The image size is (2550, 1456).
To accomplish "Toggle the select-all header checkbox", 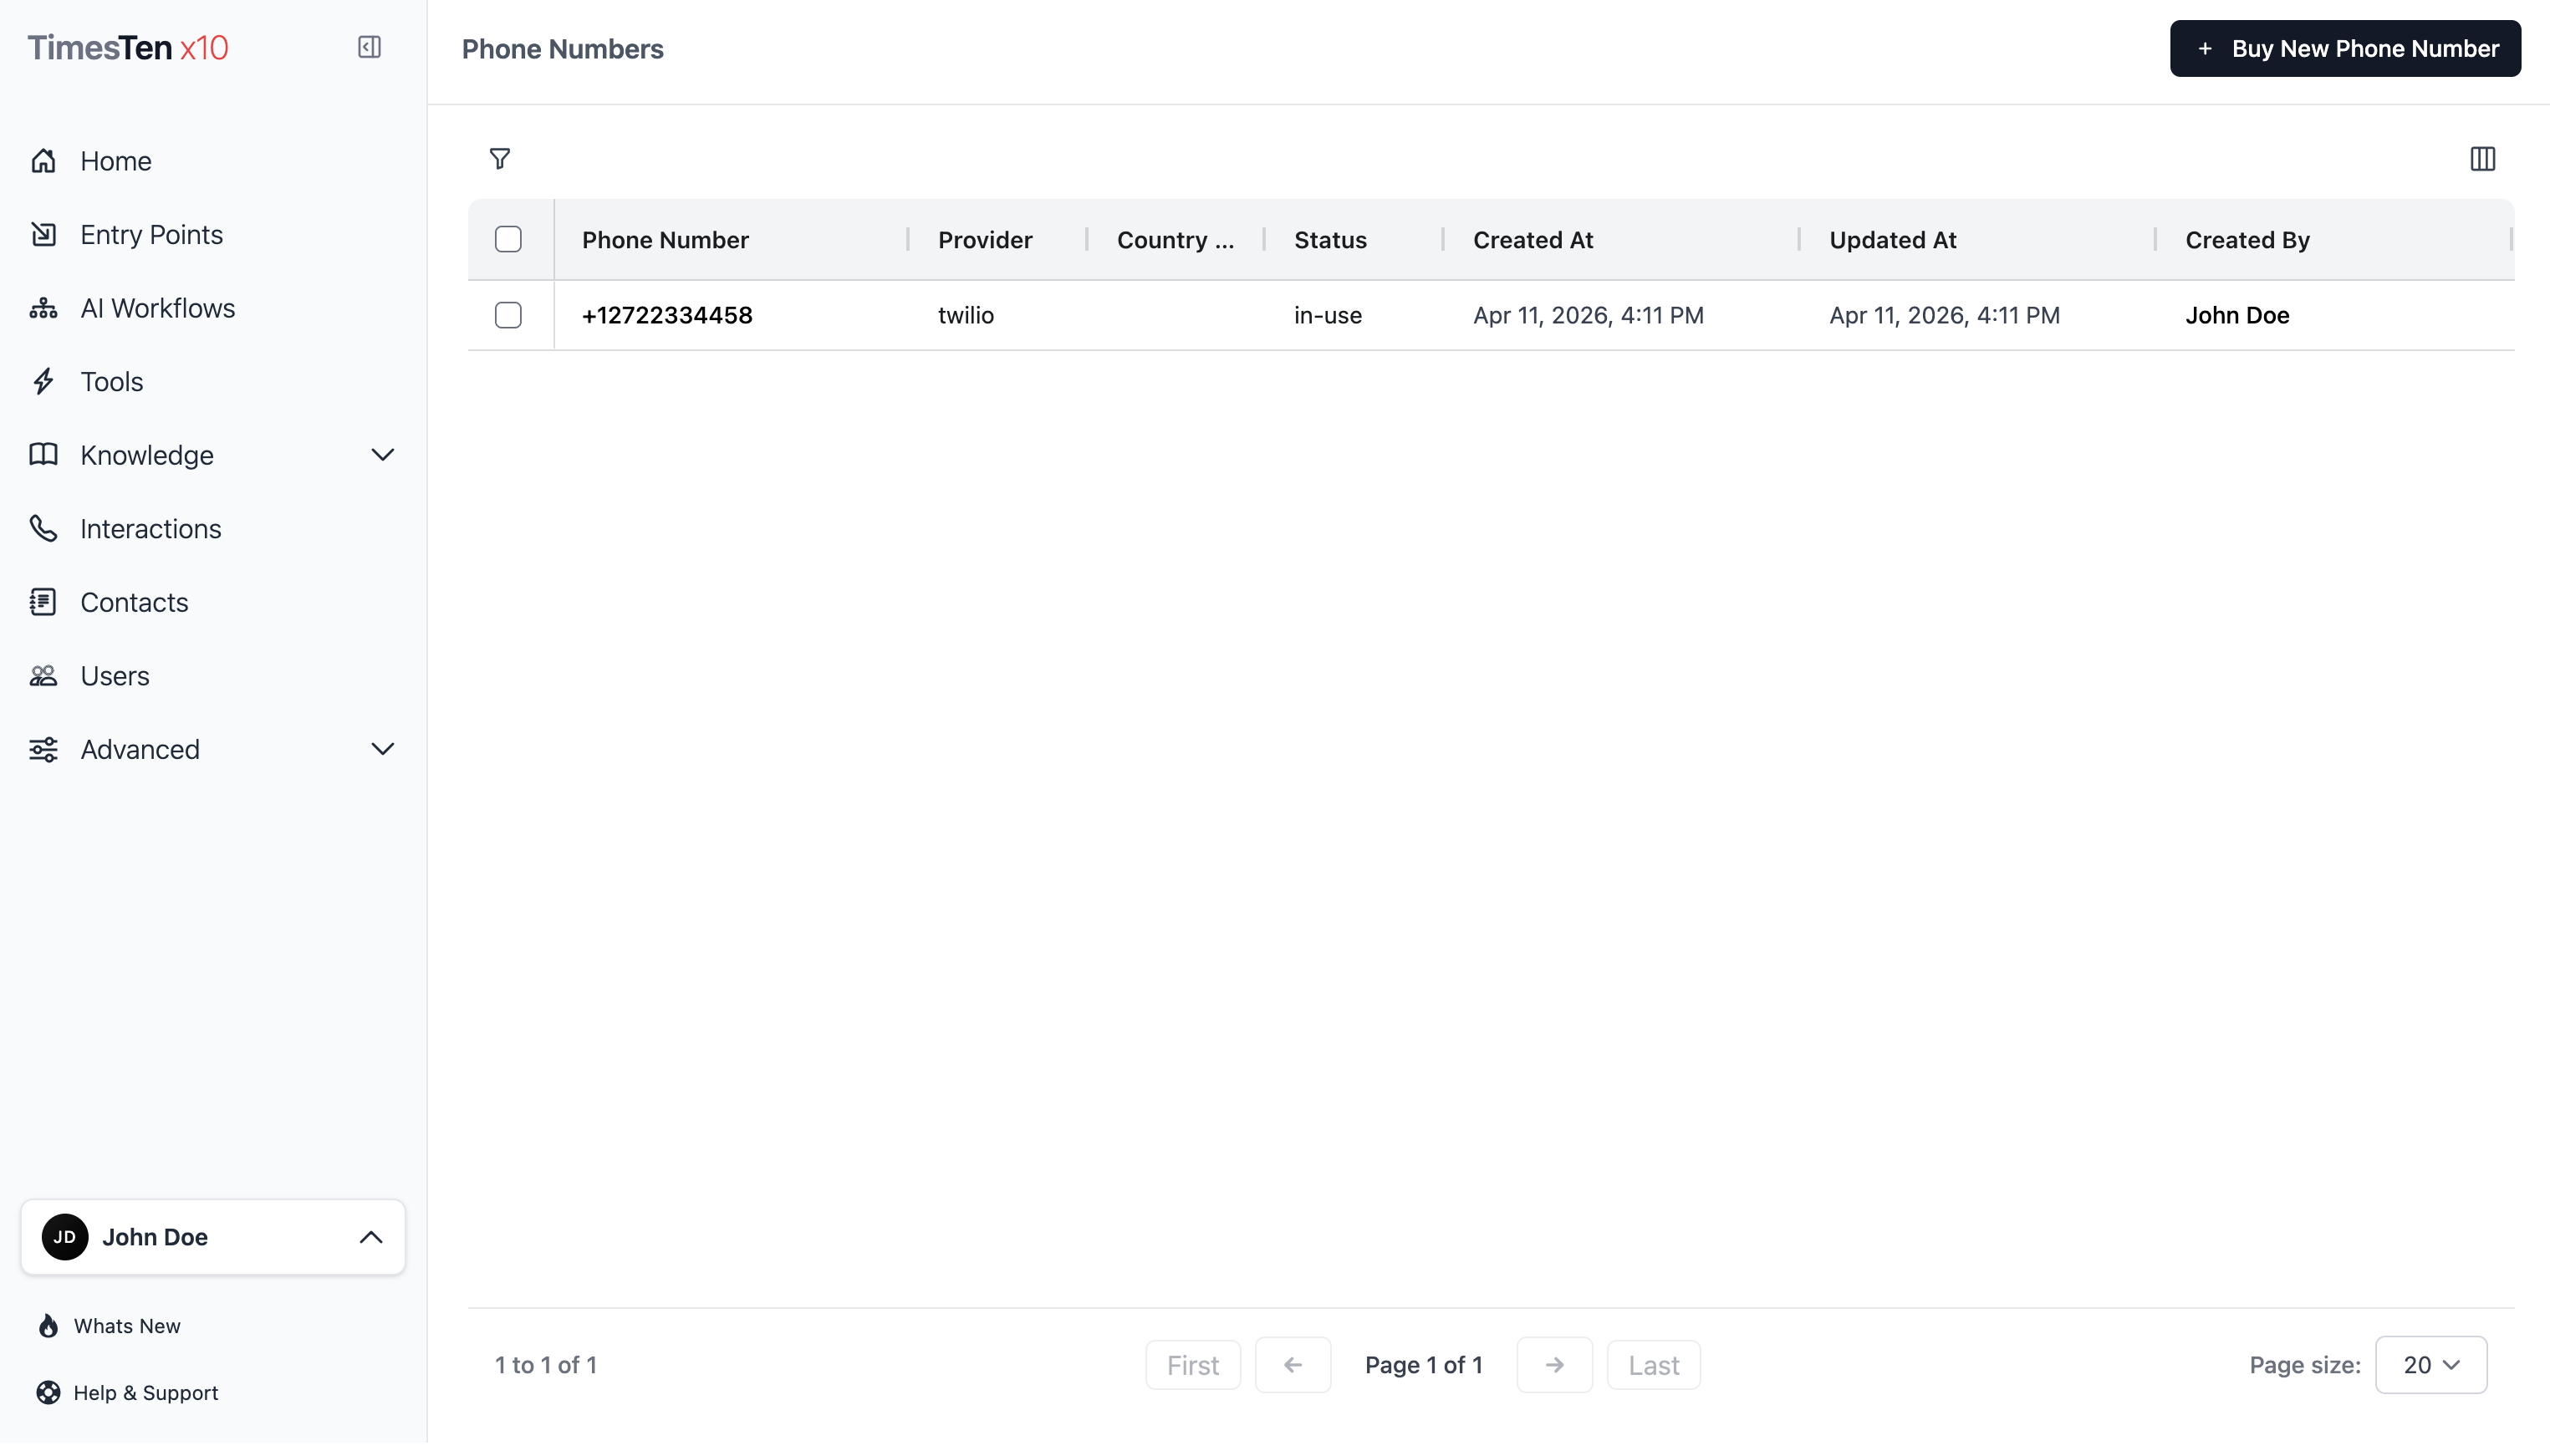I will tap(508, 239).
